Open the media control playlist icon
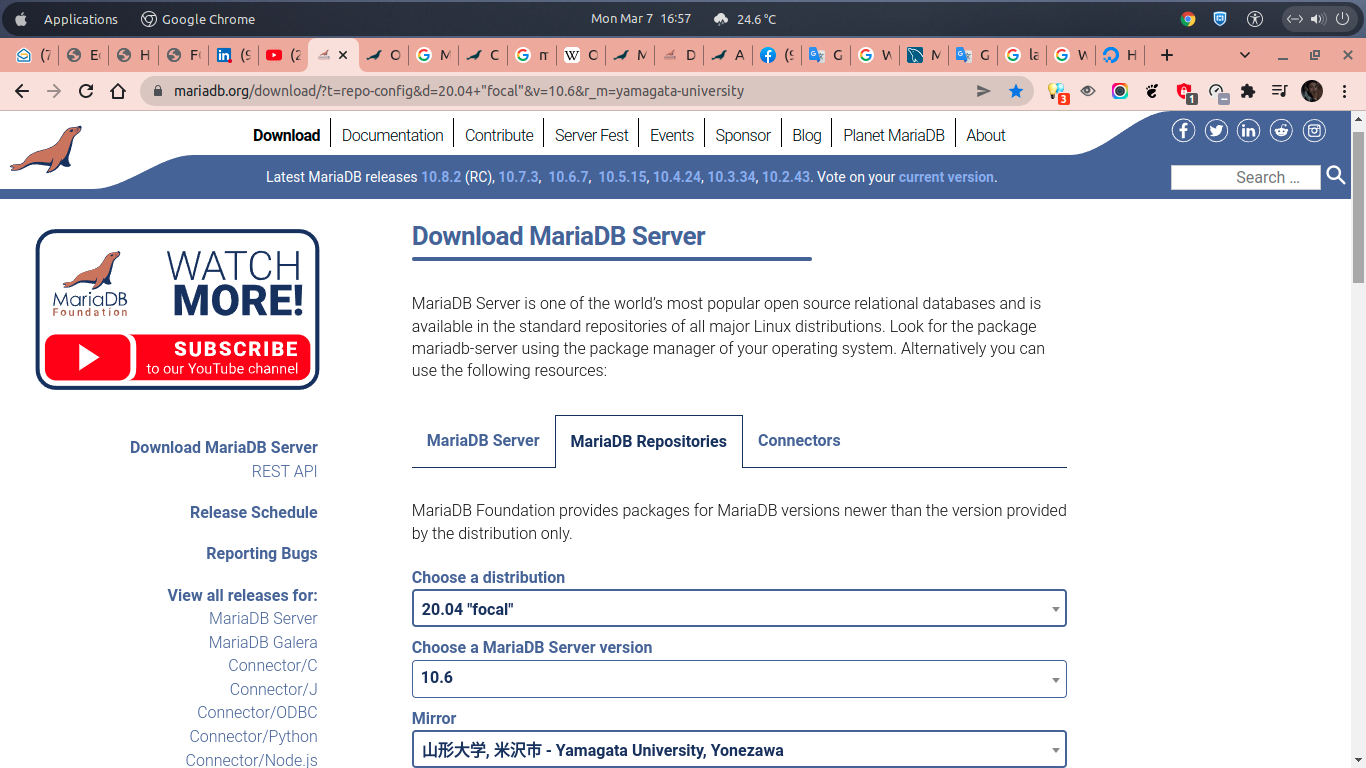The width and height of the screenshot is (1366, 768). point(1280,91)
